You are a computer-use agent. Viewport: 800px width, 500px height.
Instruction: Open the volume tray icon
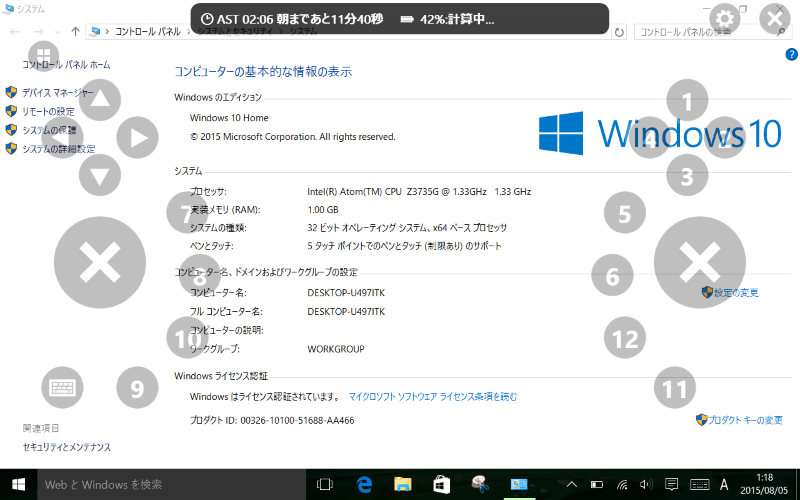point(646,485)
